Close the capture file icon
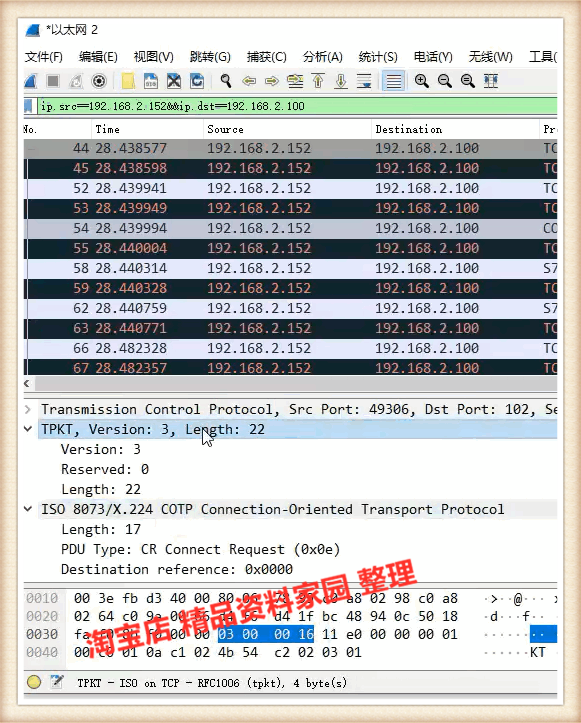Viewport: 581px width, 723px height. coord(174,82)
